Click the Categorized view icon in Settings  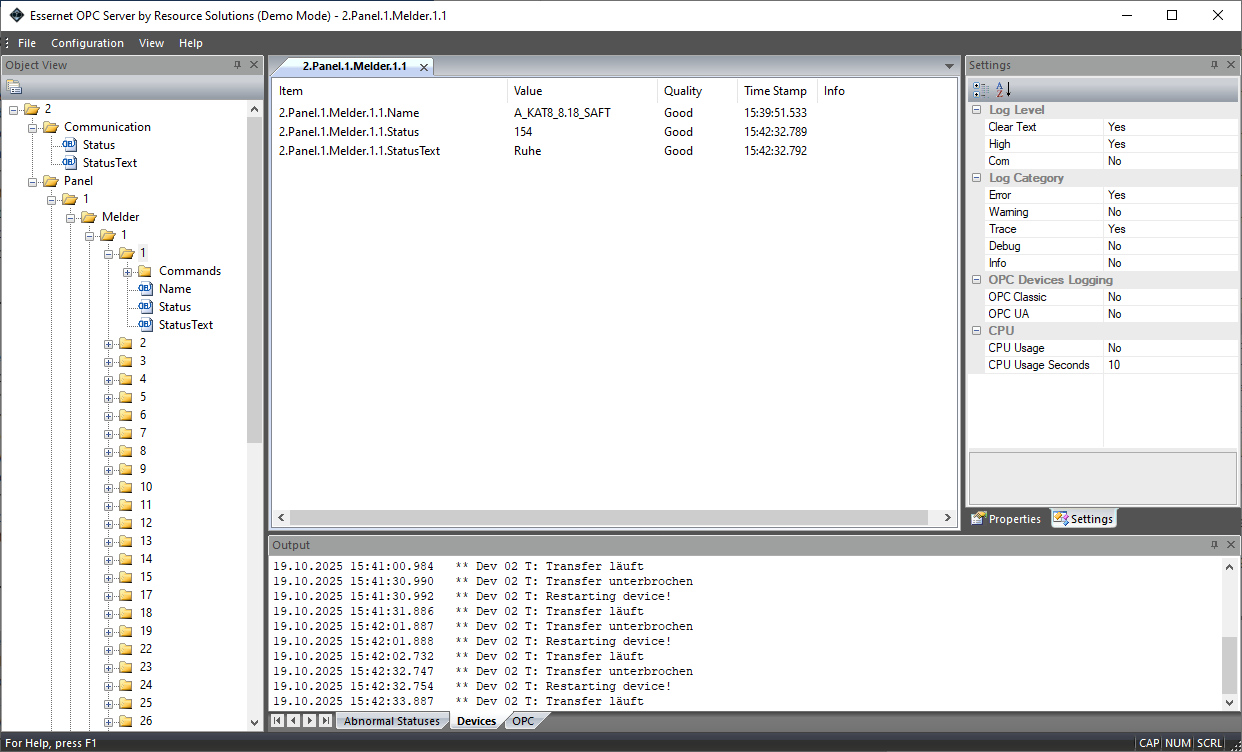(x=981, y=89)
